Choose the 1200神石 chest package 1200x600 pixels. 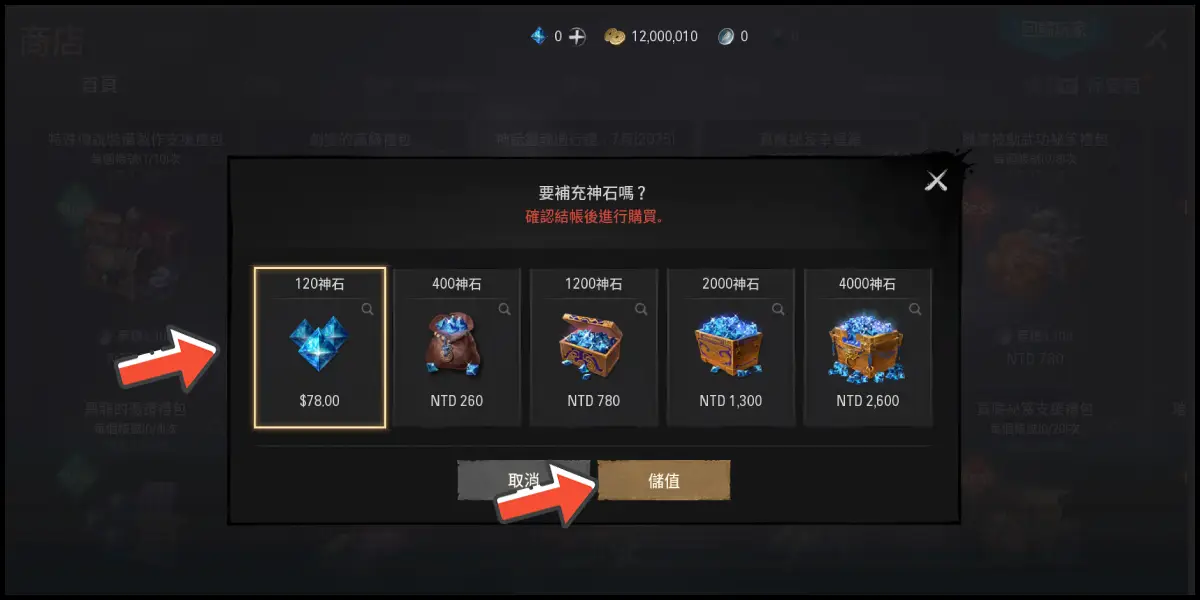point(594,347)
